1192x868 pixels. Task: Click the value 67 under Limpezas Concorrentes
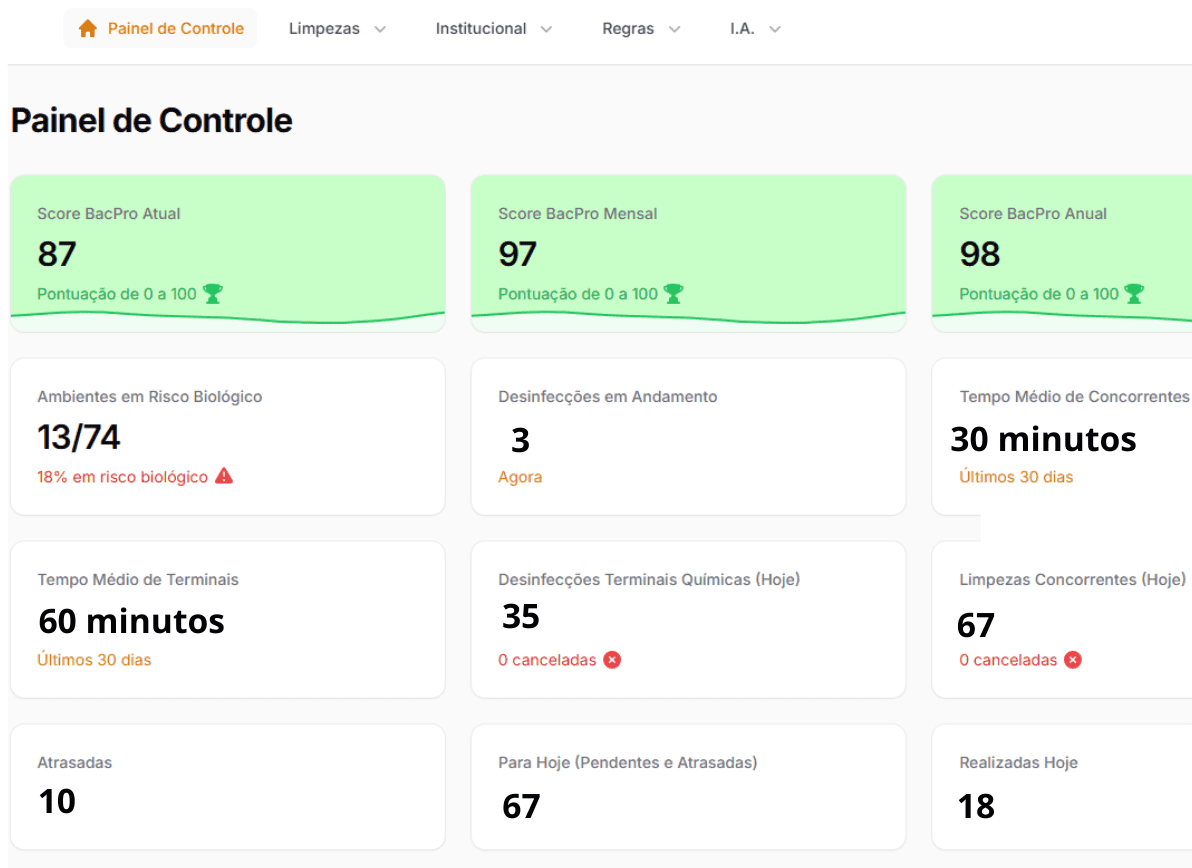coord(975,626)
